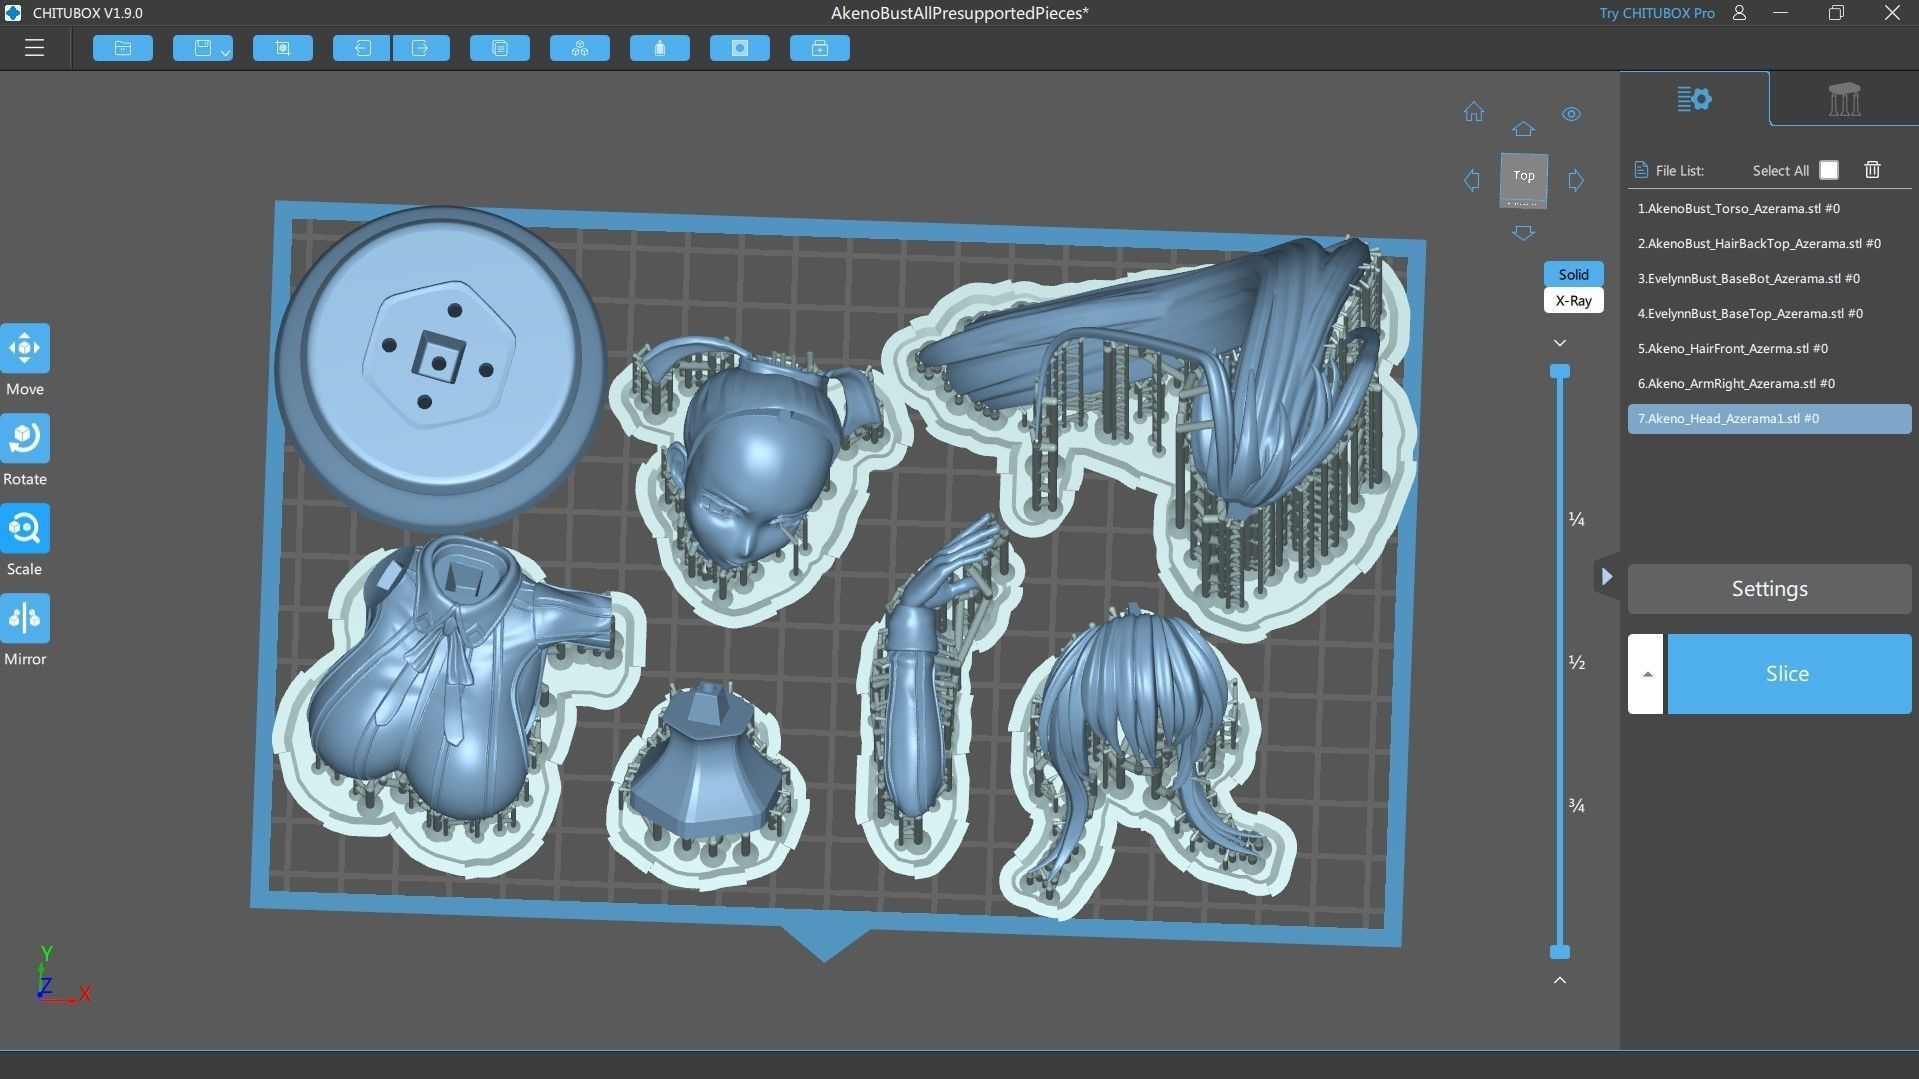The width and height of the screenshot is (1919, 1079).
Task: Rotate view with the down arrow
Action: (x=1523, y=233)
